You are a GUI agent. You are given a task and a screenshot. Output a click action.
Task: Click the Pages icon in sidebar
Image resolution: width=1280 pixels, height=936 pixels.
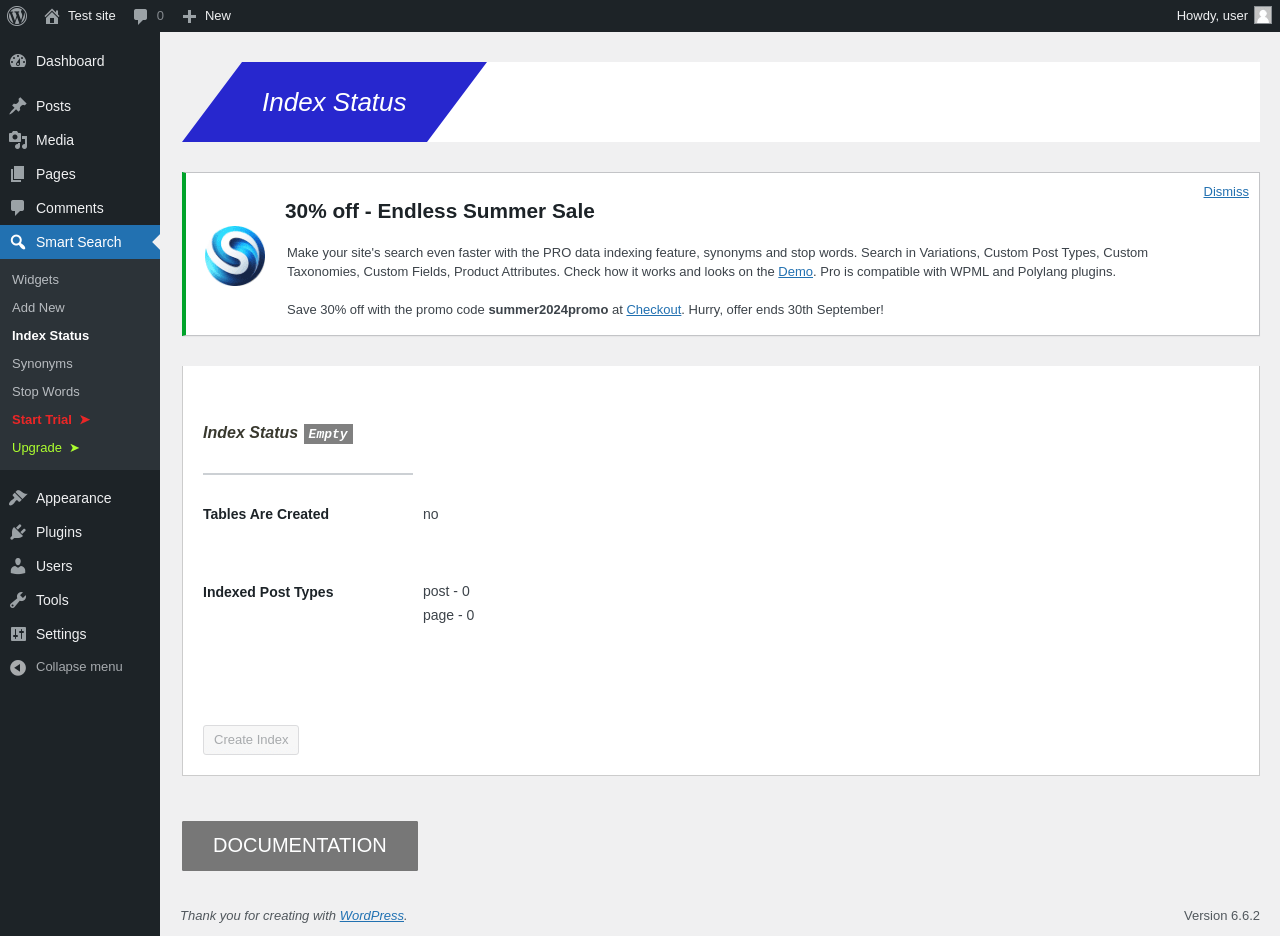[18, 174]
